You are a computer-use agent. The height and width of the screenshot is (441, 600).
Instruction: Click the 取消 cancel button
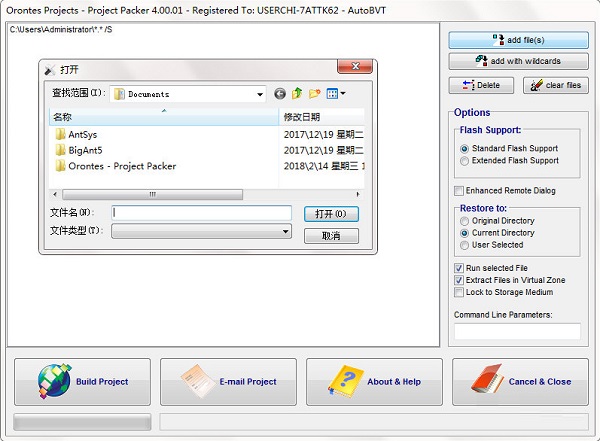(x=331, y=236)
